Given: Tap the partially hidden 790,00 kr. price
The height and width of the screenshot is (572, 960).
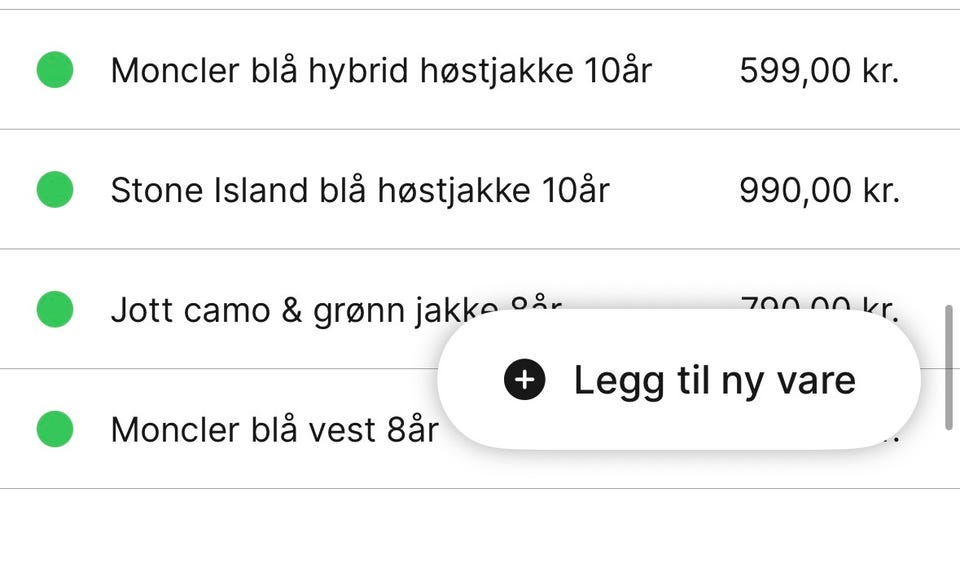Looking at the screenshot, I should pos(819,303).
